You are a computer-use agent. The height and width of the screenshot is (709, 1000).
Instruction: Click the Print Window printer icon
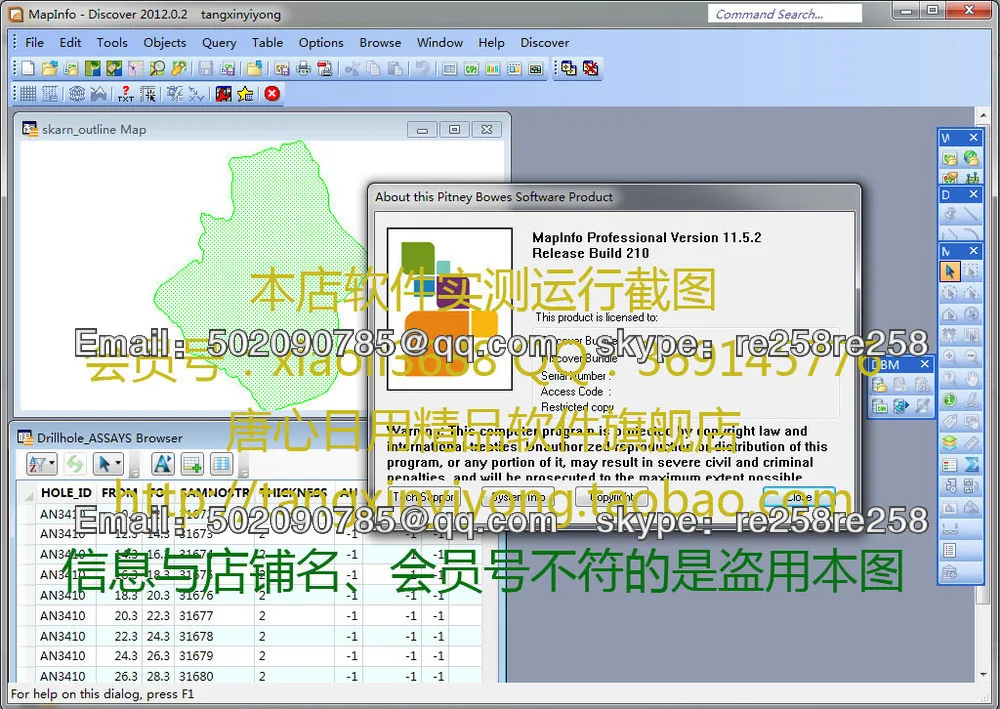(304, 68)
